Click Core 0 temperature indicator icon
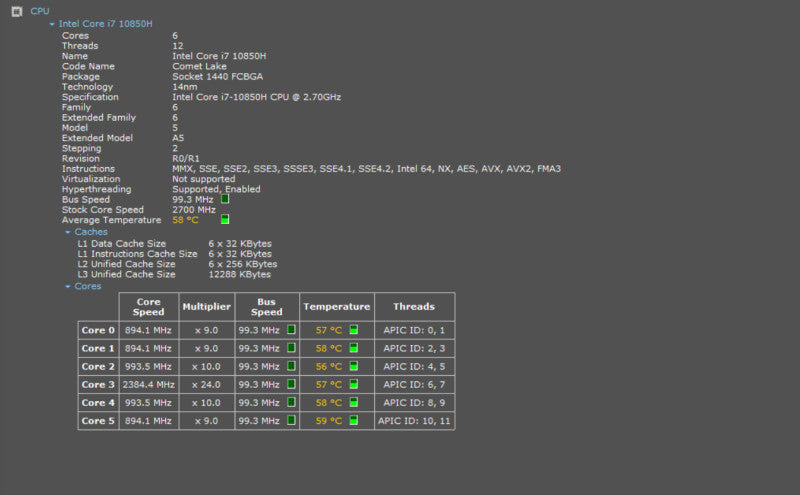800x495 pixels. pos(354,330)
